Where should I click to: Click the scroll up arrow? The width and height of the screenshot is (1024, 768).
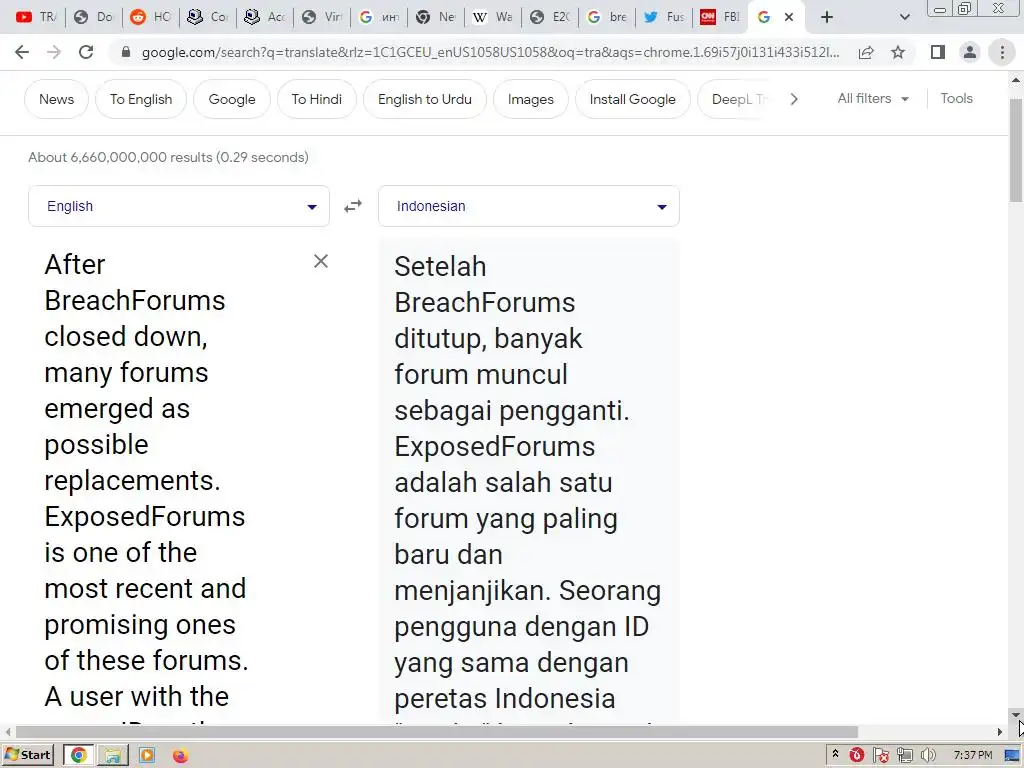click(1016, 80)
